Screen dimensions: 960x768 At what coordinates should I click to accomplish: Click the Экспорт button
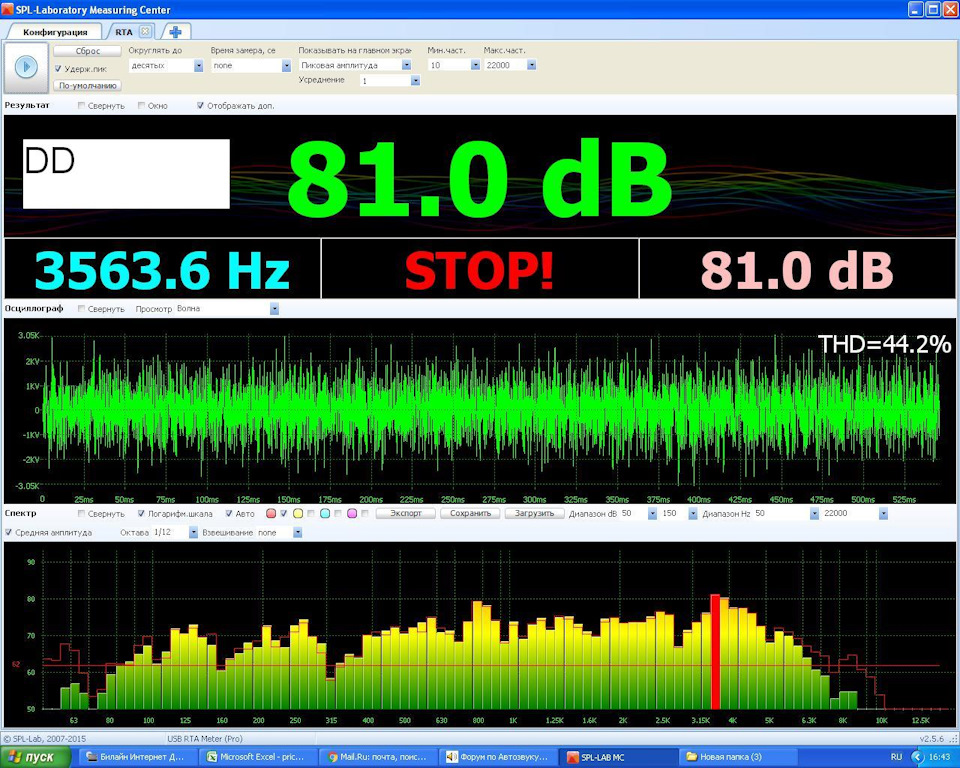tap(406, 513)
